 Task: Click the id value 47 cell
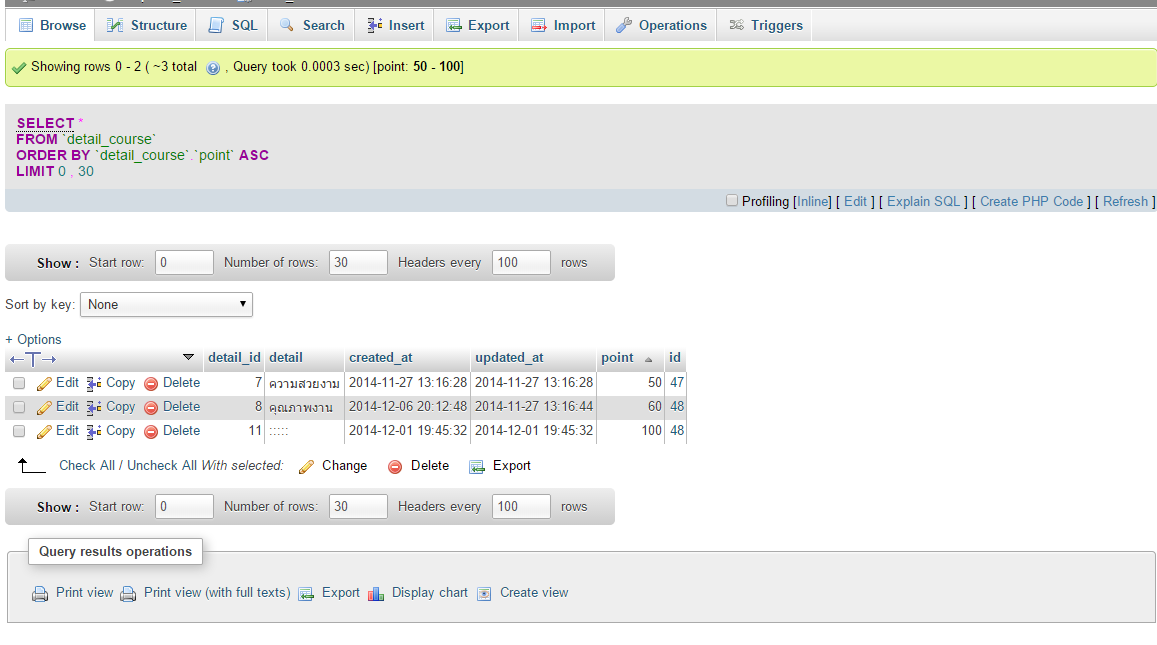point(677,382)
